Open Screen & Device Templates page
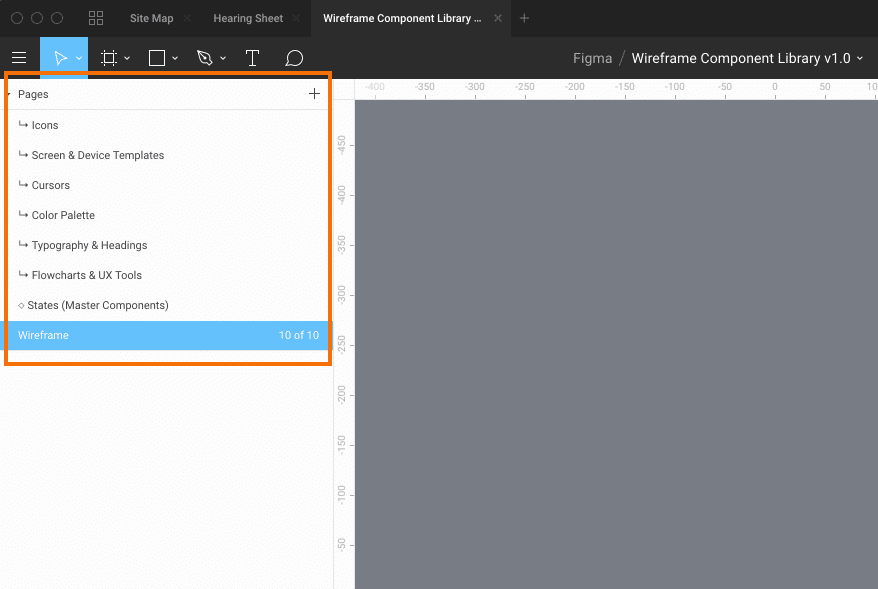Image resolution: width=878 pixels, height=589 pixels. pyautogui.click(x=167, y=155)
